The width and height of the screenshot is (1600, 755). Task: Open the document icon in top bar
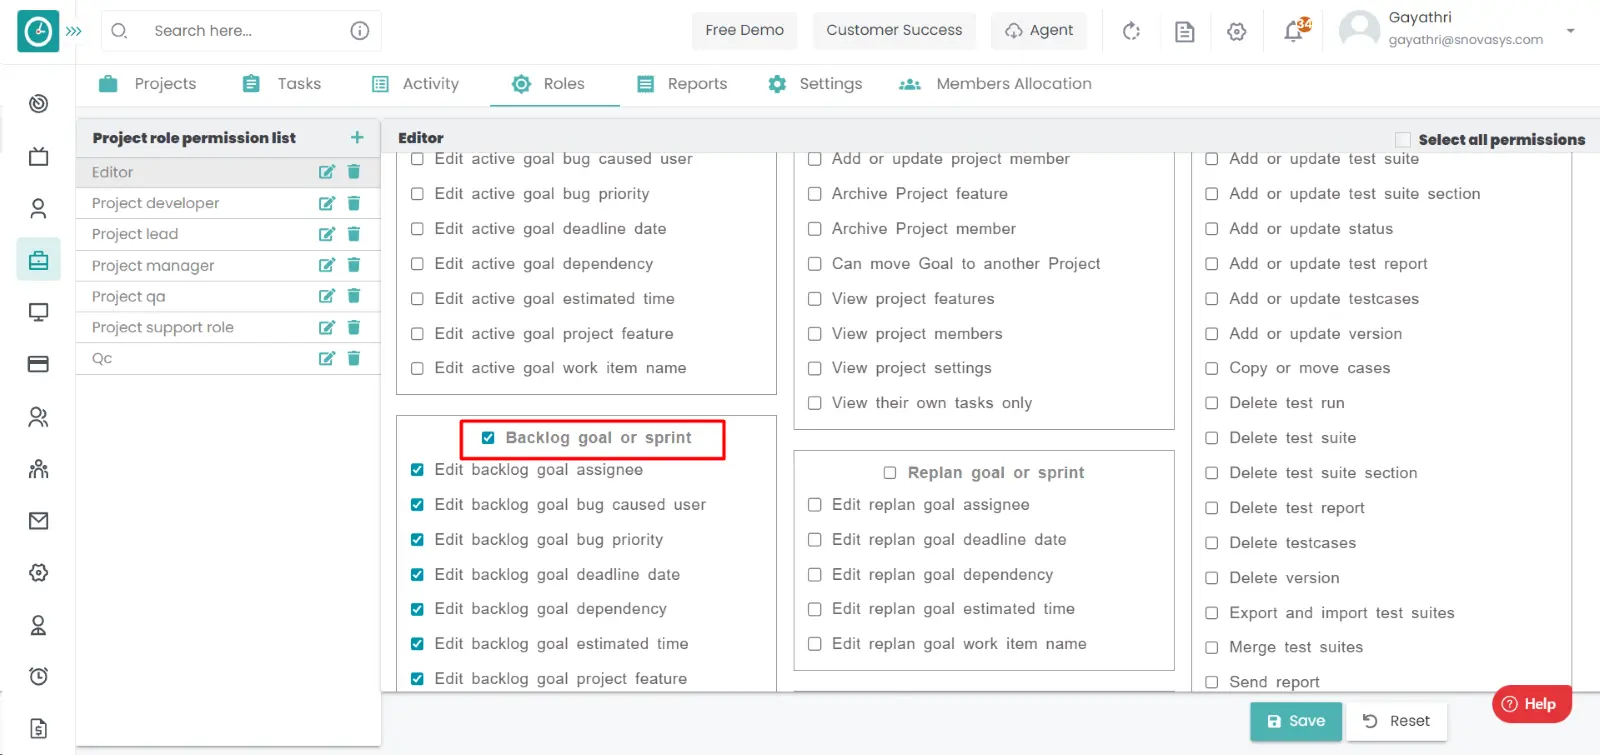(x=1184, y=31)
